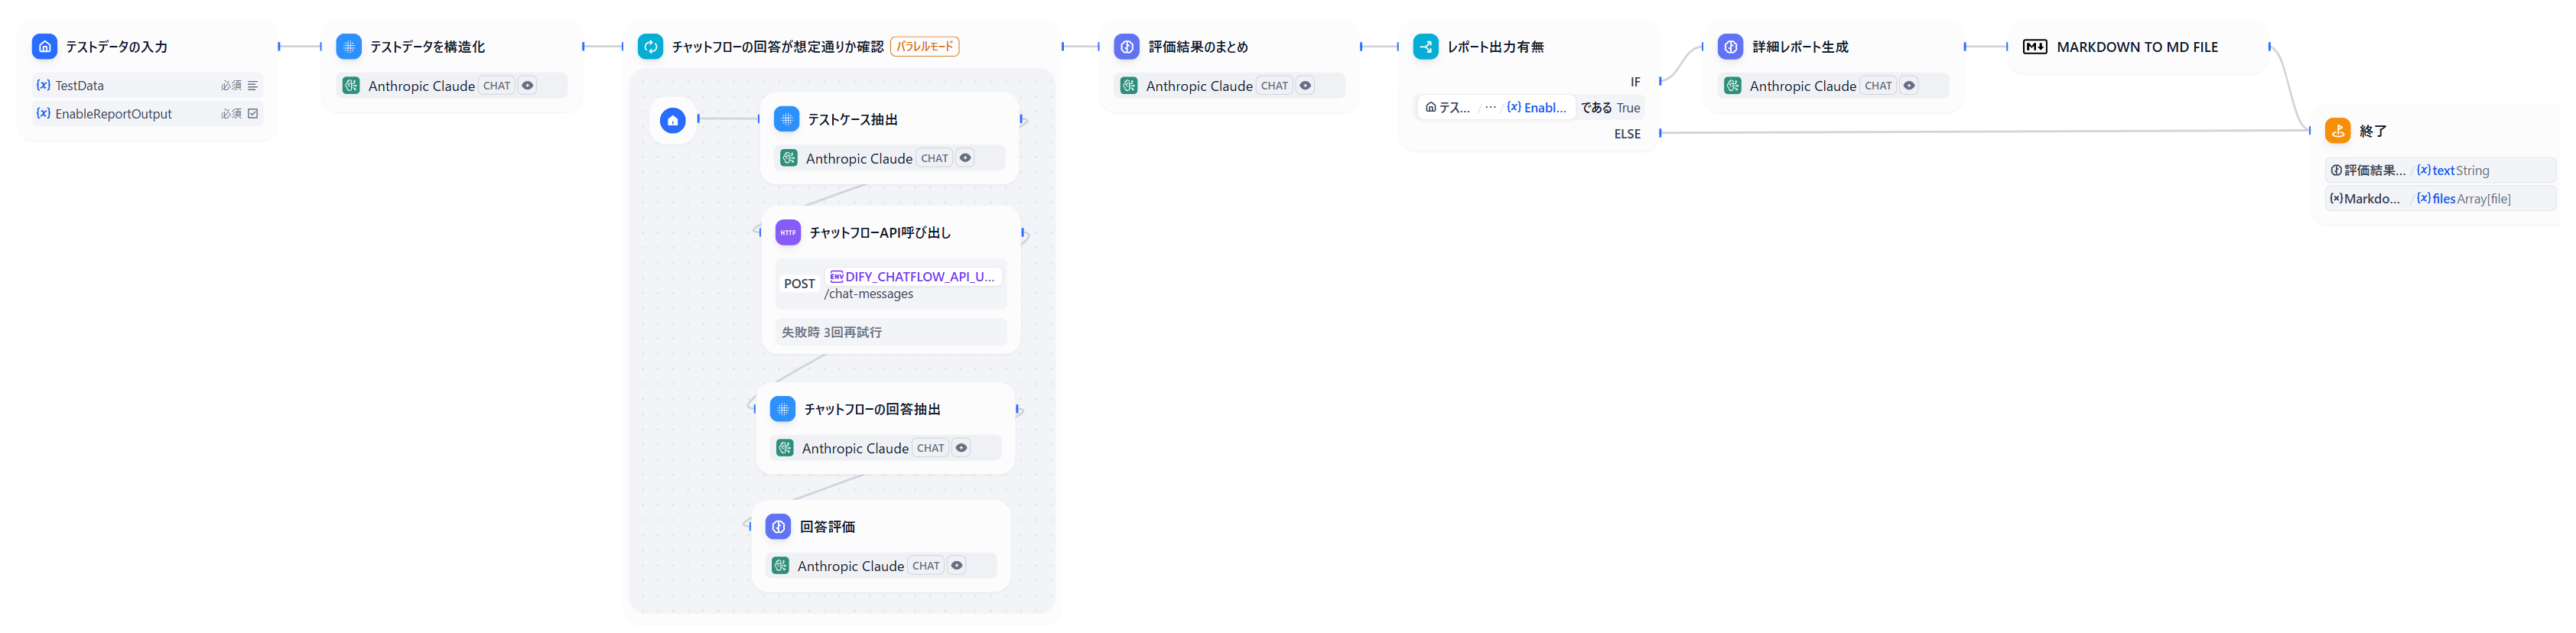Image resolution: width=2576 pixels, height=633 pixels.
Task: Toggle the eye icon in 回答評価 model row
Action: tap(957, 566)
